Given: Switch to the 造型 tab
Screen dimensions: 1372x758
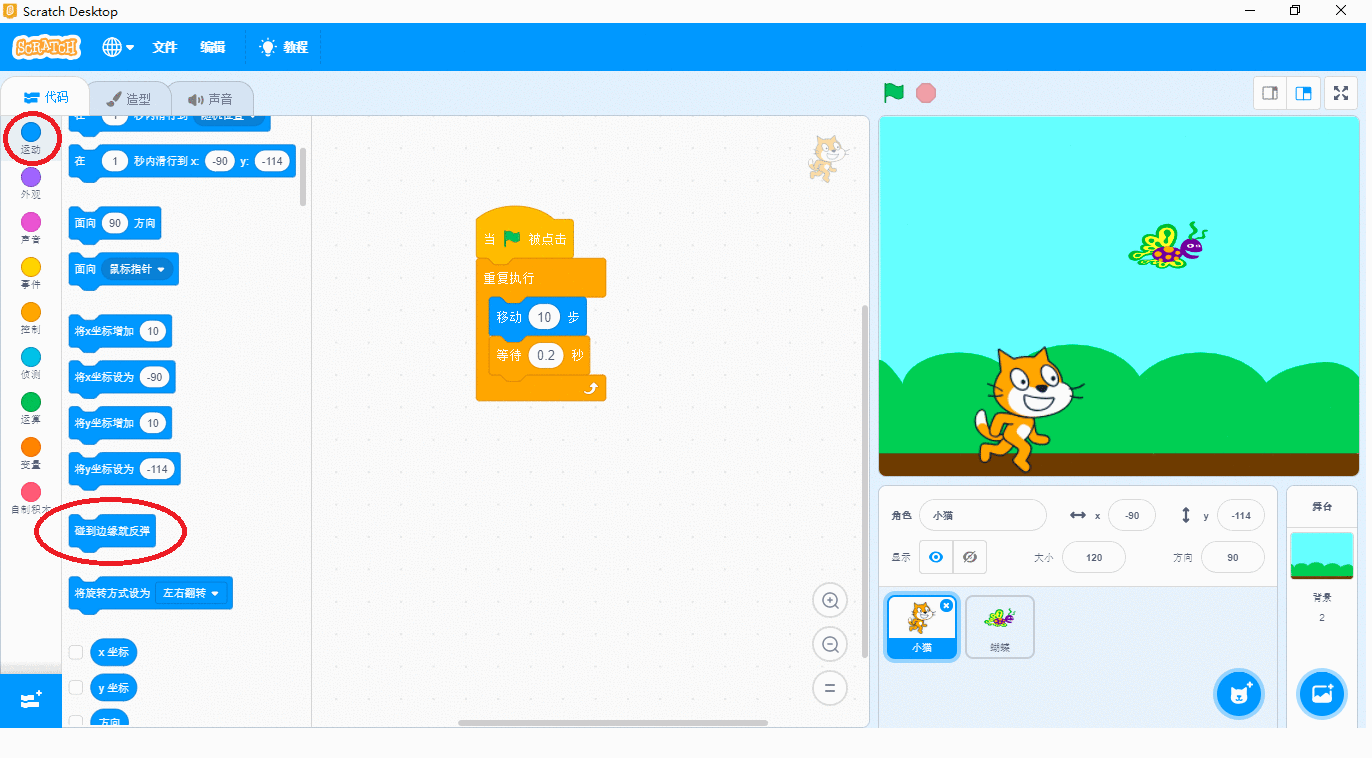Looking at the screenshot, I should [x=128, y=99].
